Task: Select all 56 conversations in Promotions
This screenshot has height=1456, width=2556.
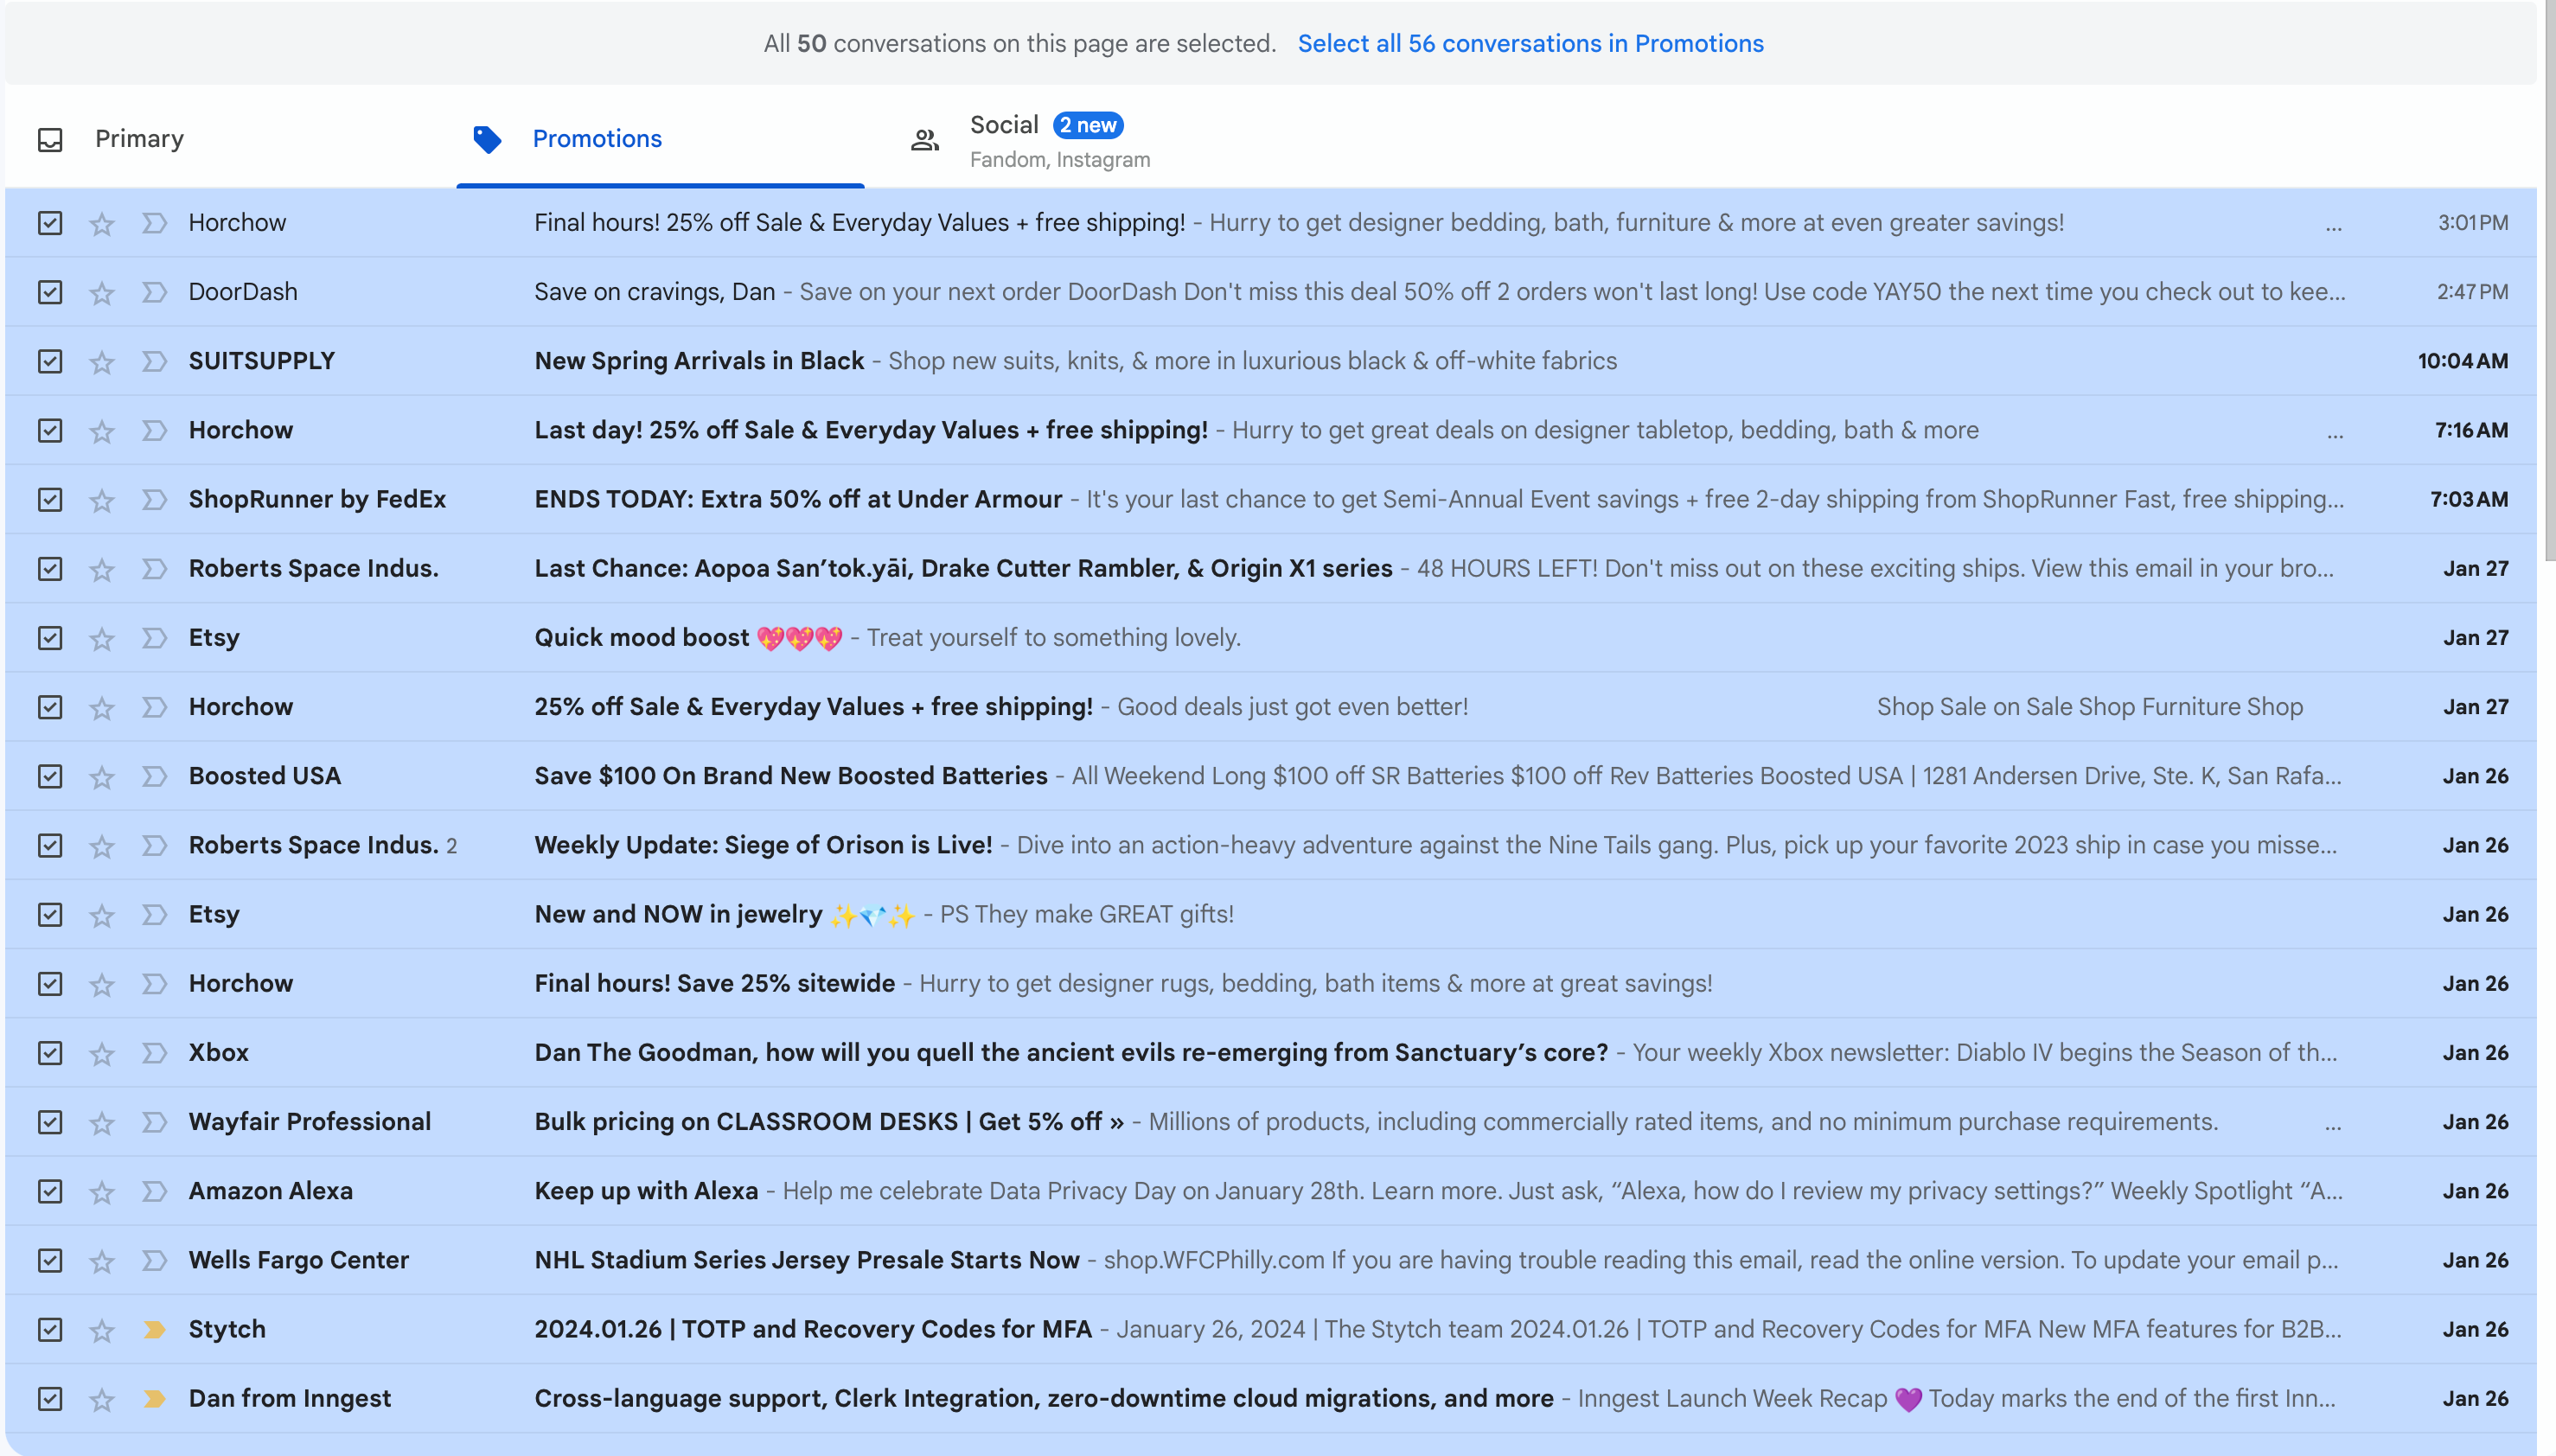Action: coord(1529,43)
